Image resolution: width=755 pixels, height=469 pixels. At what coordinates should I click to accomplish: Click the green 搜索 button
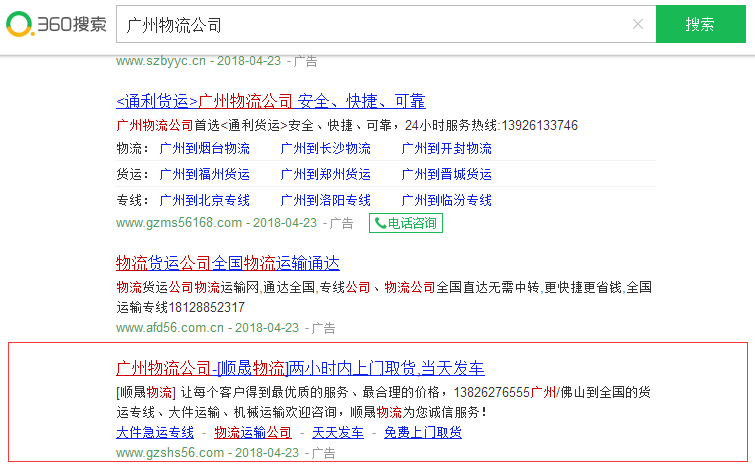click(x=700, y=24)
